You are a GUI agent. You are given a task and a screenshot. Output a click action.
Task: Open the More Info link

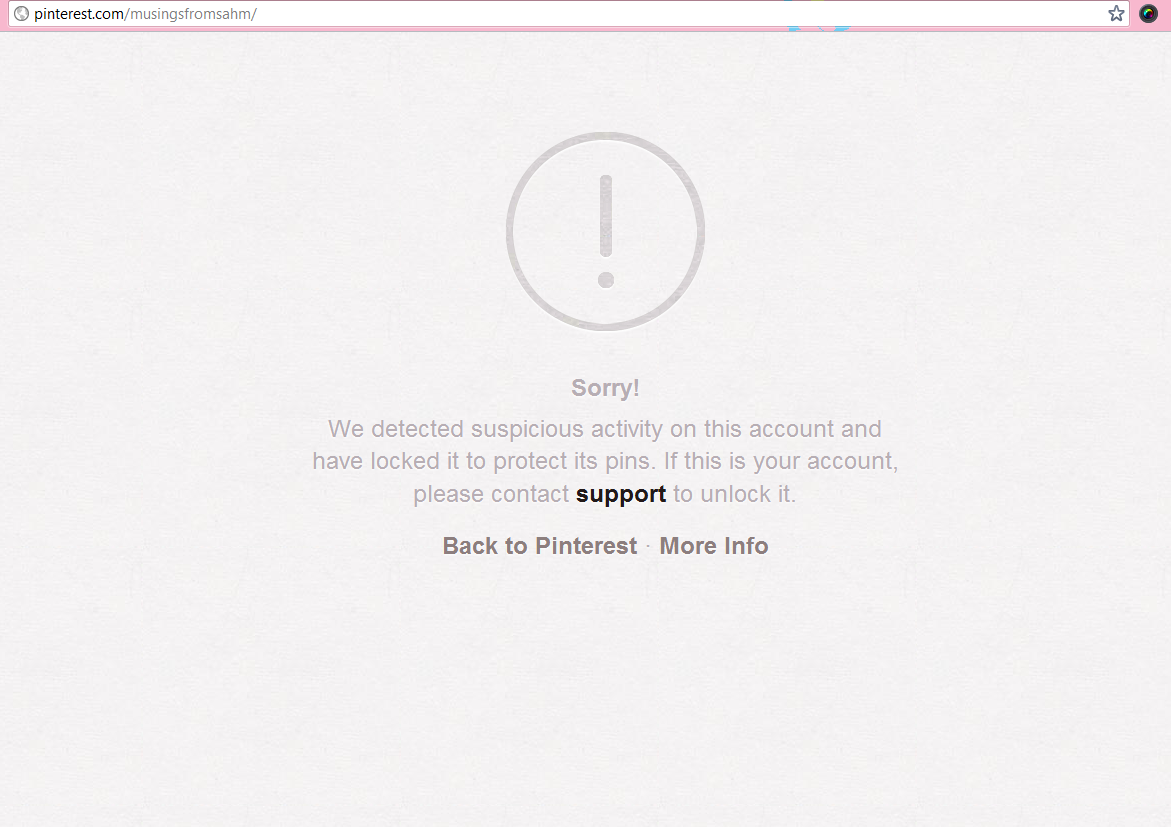tap(713, 546)
